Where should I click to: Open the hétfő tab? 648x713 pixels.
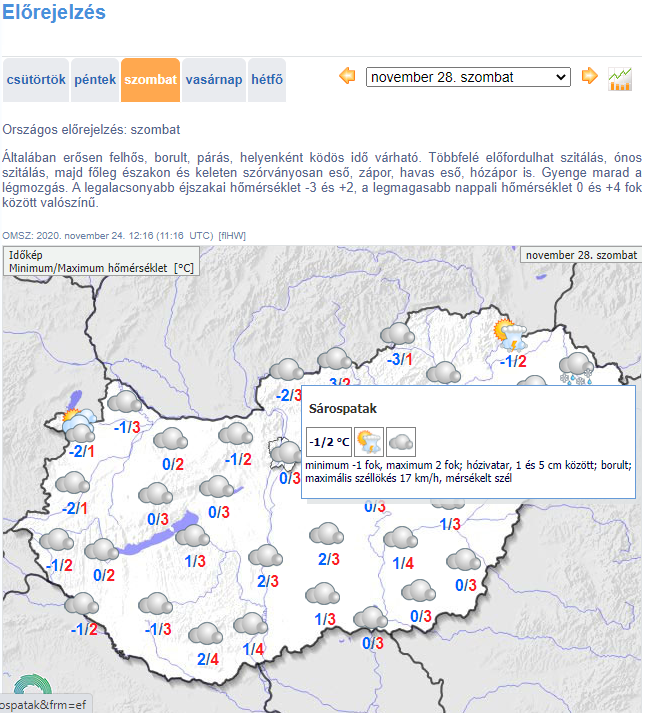[x=267, y=80]
